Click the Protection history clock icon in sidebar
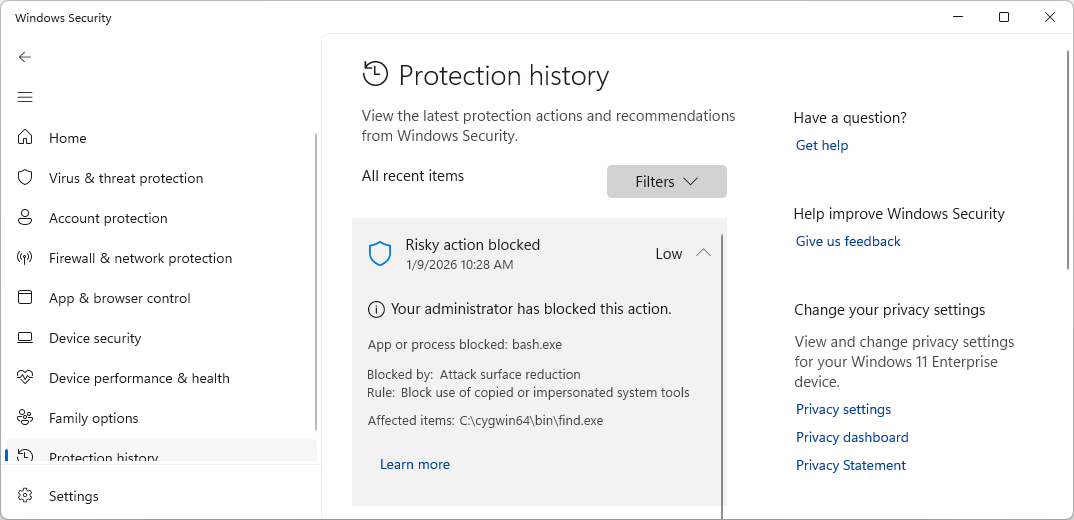Screen dimensions: 1074x520 [x=25, y=456]
